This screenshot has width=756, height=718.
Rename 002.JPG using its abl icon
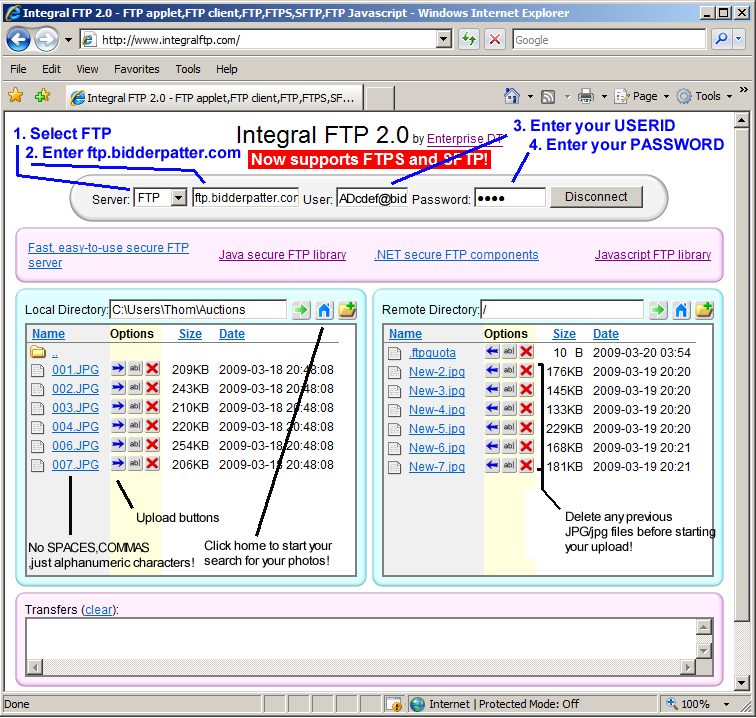[135, 388]
